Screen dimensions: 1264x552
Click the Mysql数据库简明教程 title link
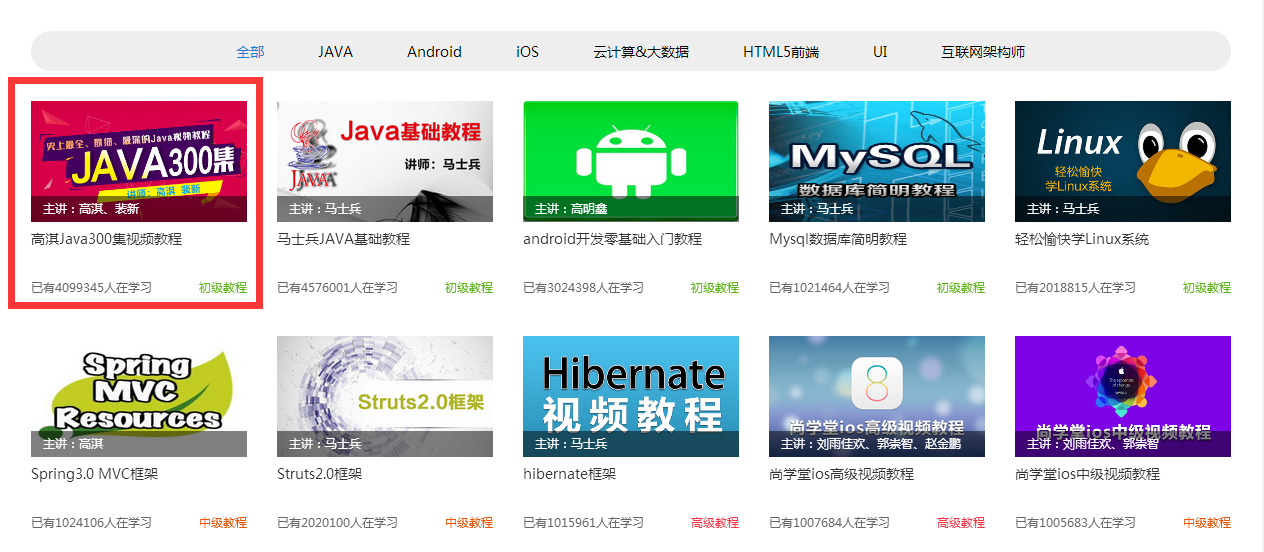tap(837, 240)
